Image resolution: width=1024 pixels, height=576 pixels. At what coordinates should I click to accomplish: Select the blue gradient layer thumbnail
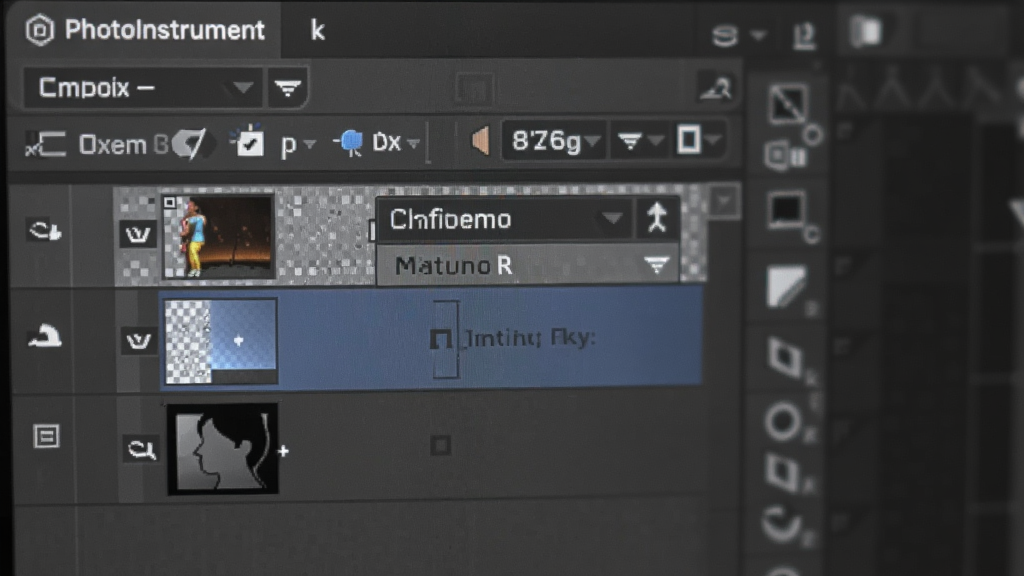coord(221,341)
